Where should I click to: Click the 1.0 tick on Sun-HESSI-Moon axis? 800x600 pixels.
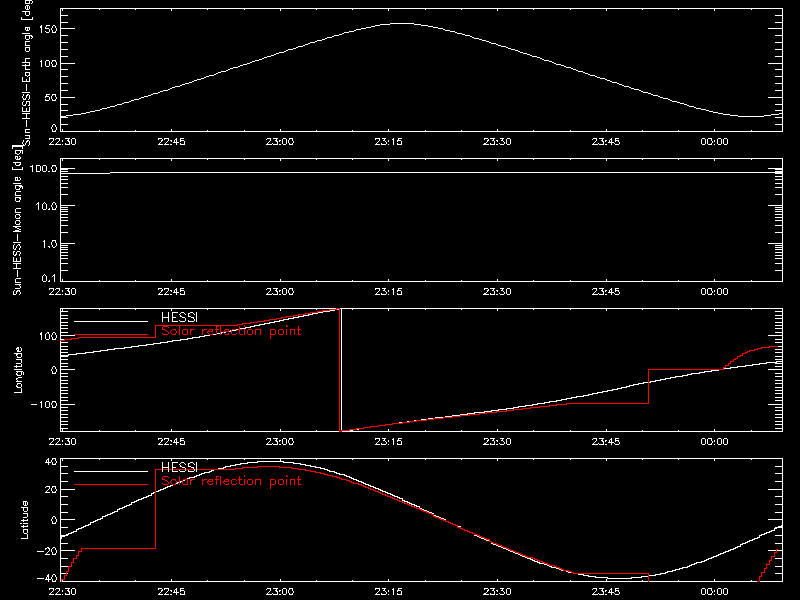[x=49, y=244]
